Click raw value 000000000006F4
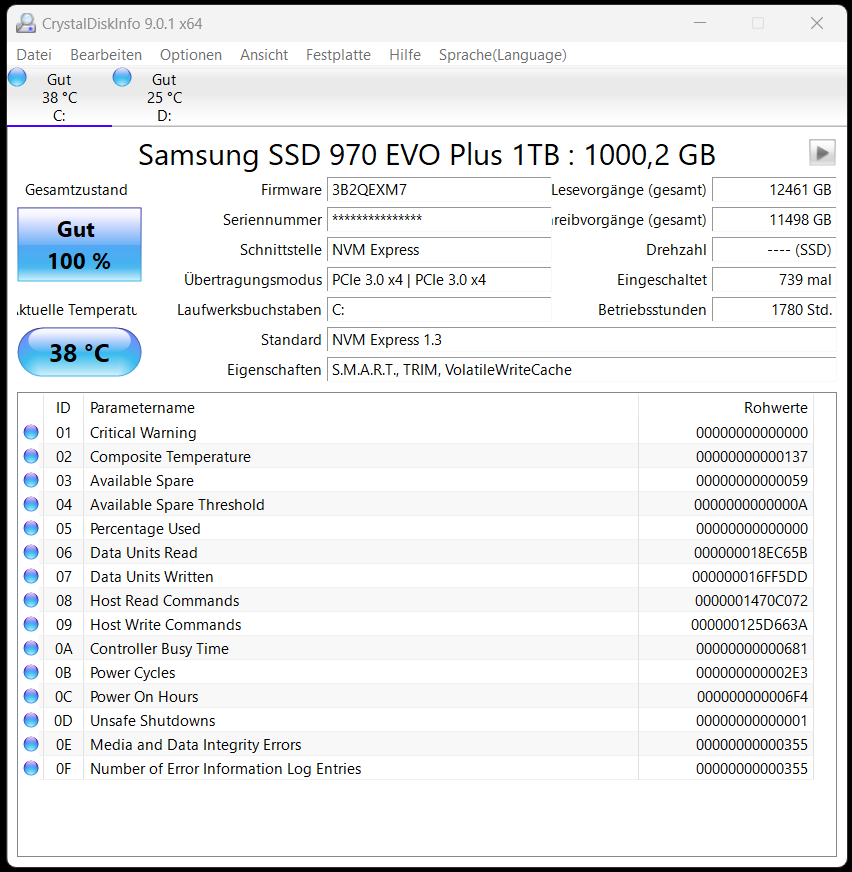The image size is (852, 872). (x=752, y=696)
